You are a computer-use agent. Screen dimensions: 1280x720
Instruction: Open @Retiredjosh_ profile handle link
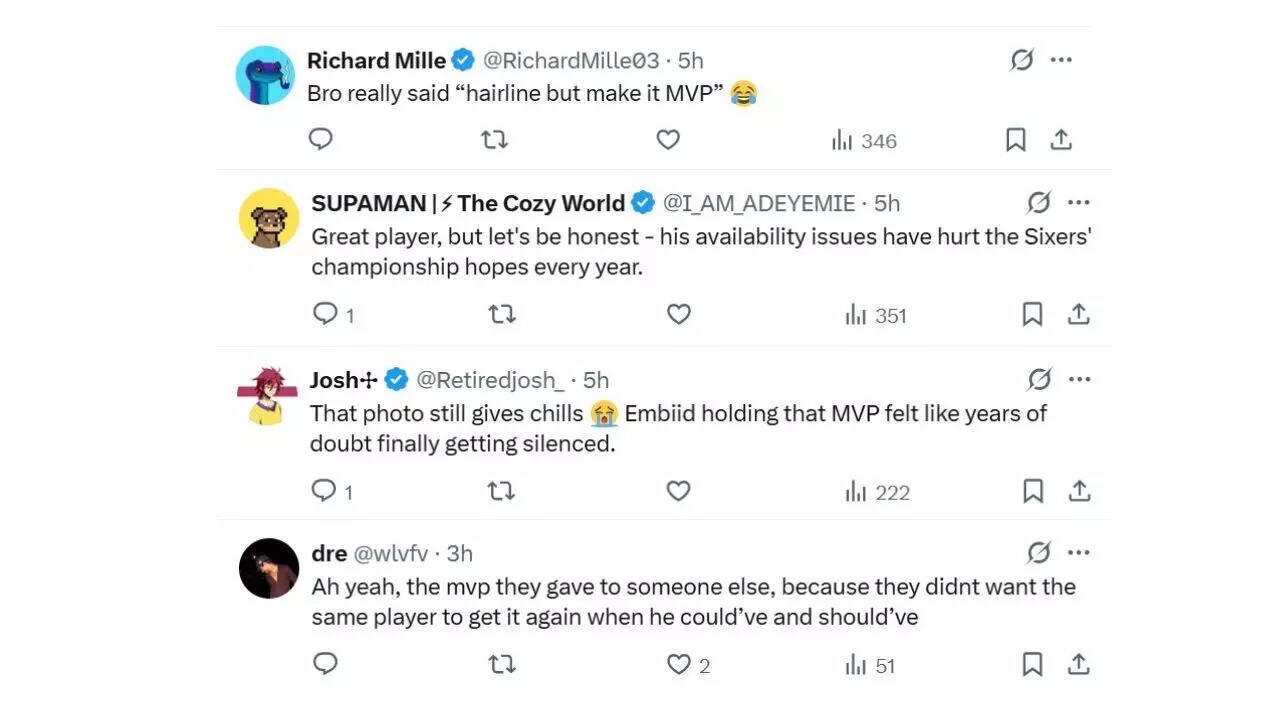pos(490,380)
